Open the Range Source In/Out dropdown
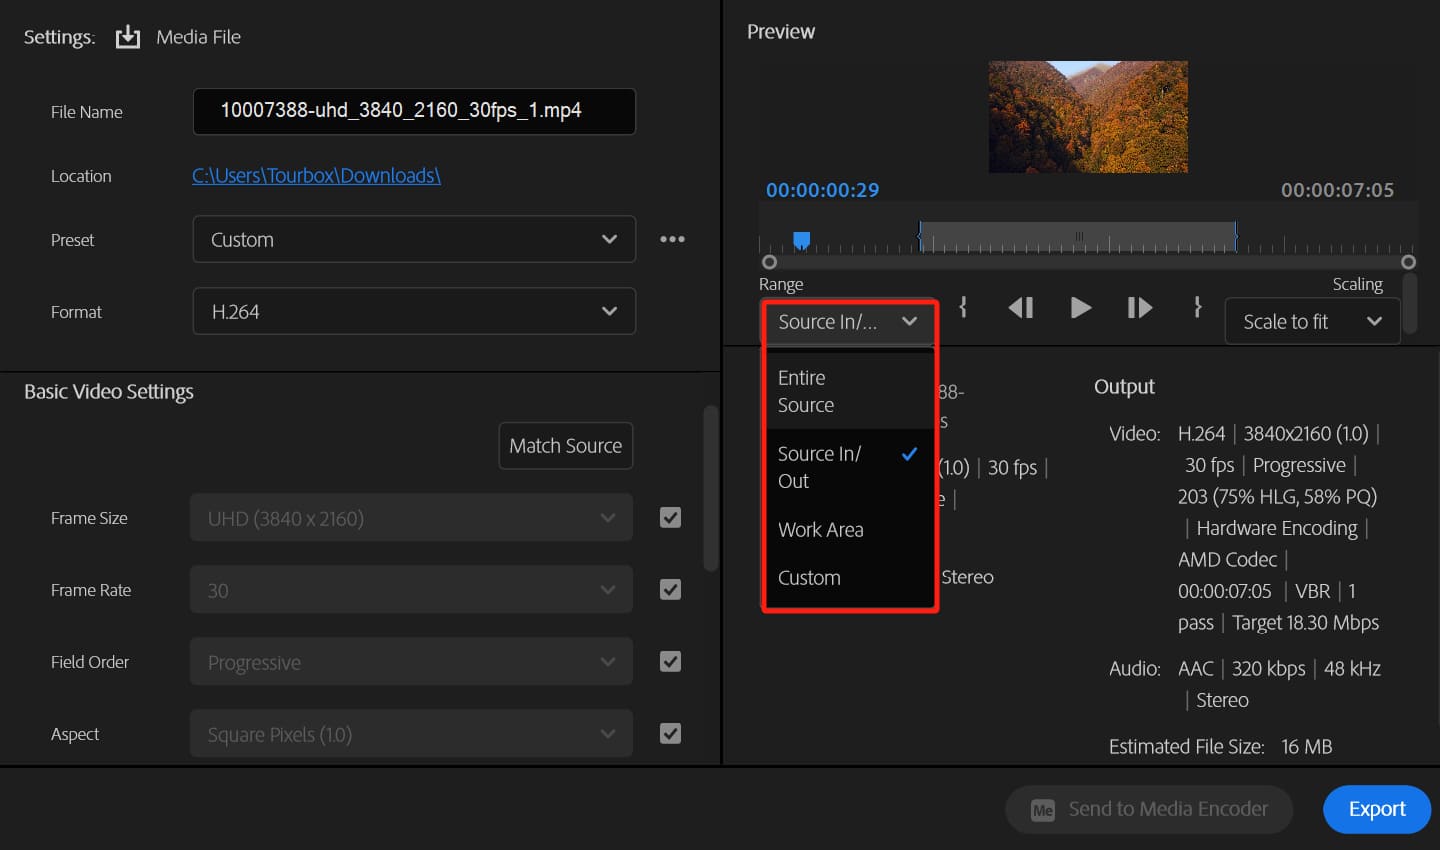This screenshot has height=850, width=1440. coord(849,322)
